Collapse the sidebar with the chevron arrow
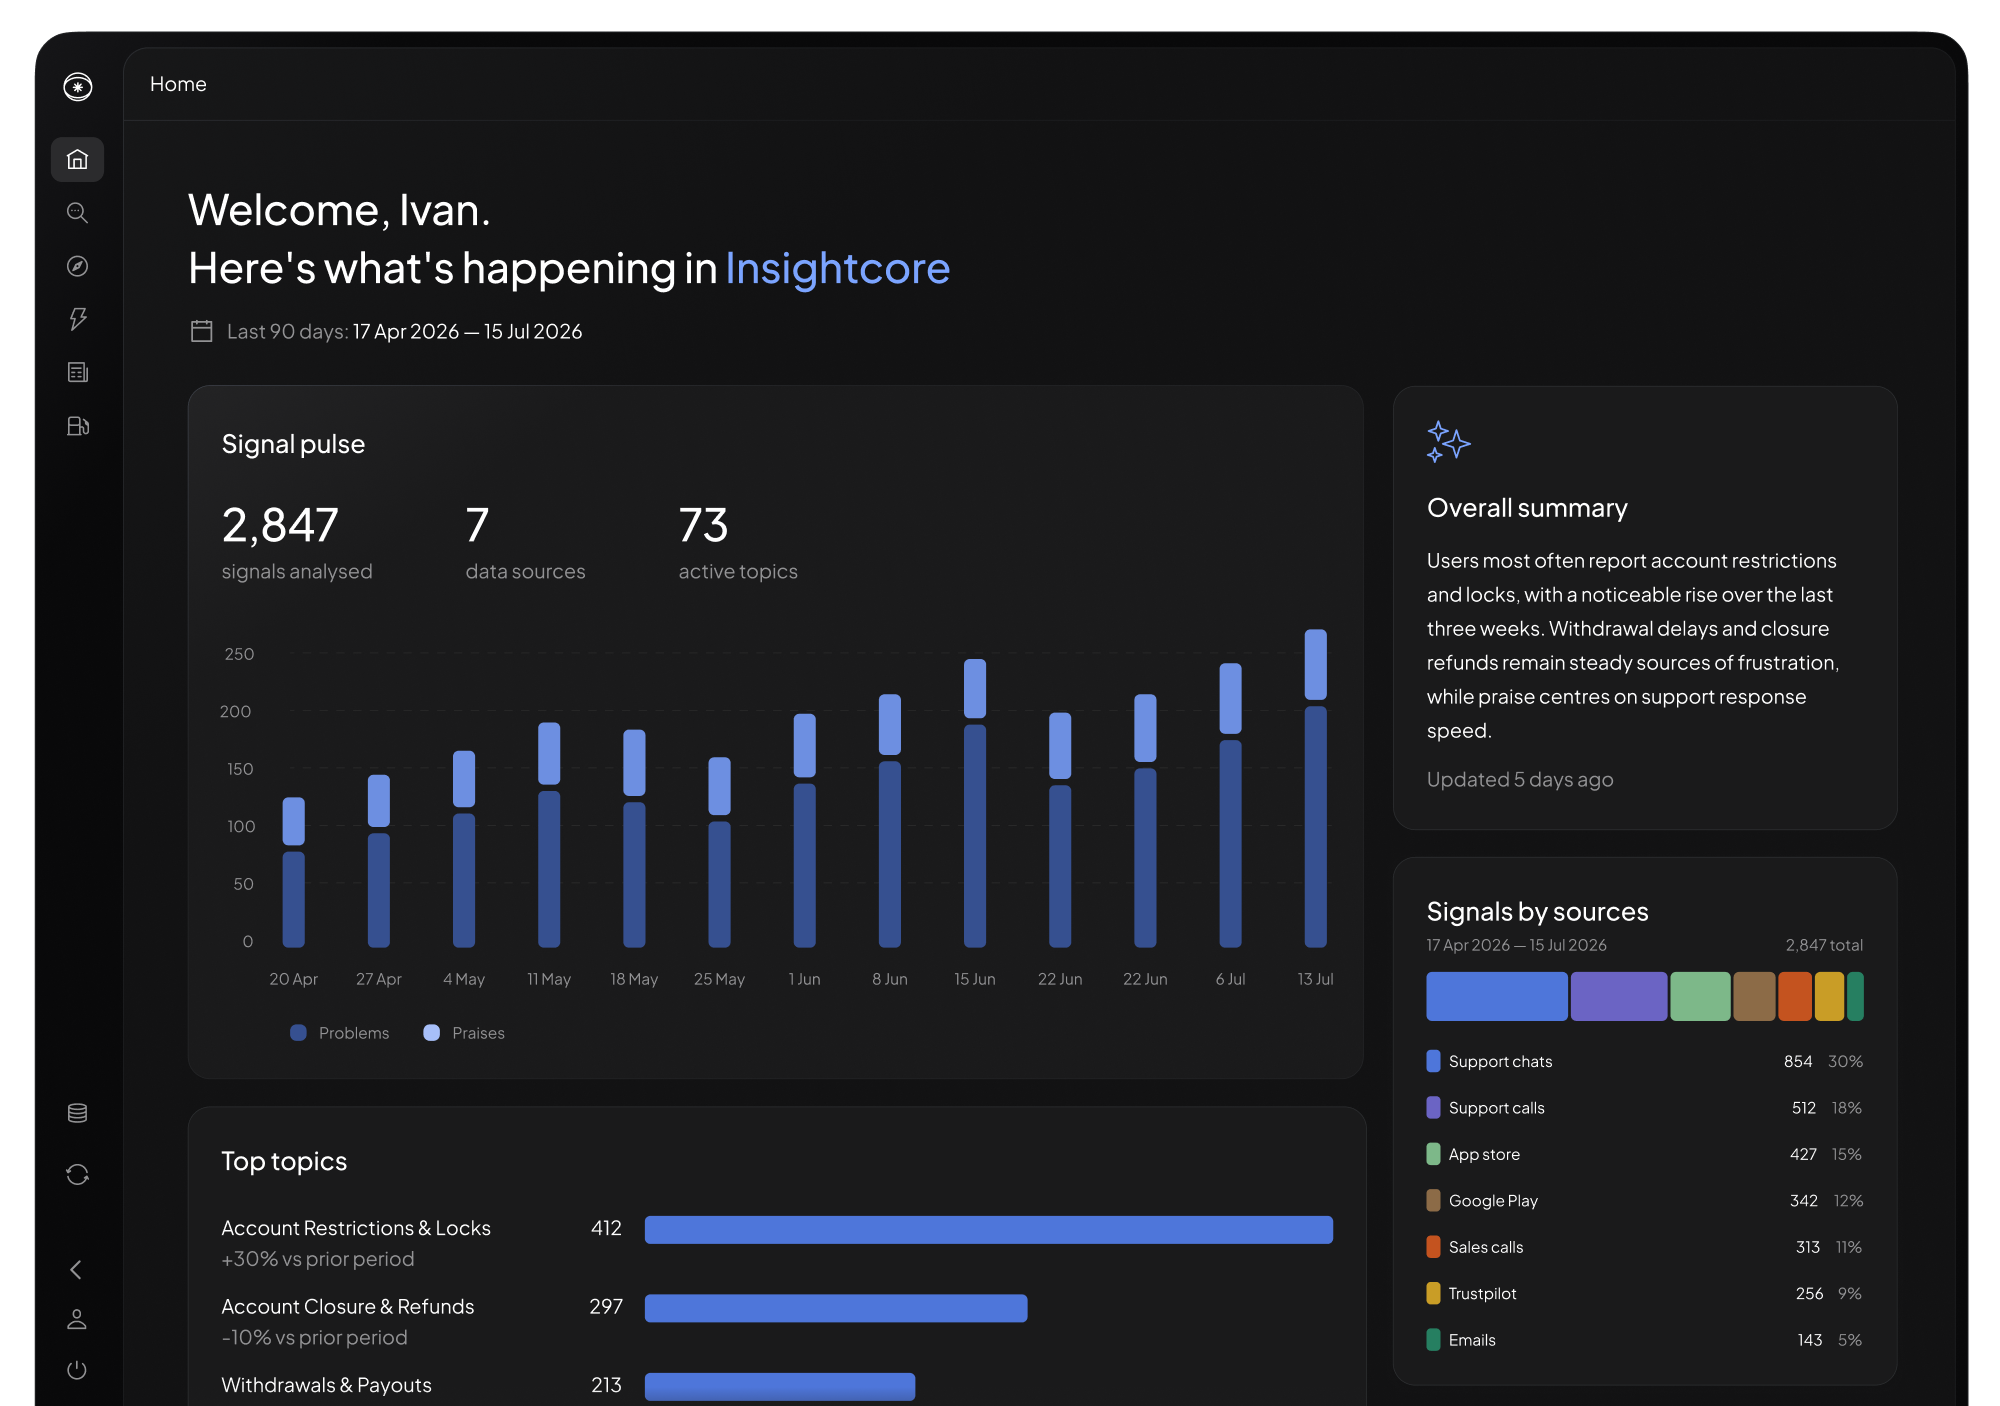This screenshot has height=1406, width=2000. 76,1270
